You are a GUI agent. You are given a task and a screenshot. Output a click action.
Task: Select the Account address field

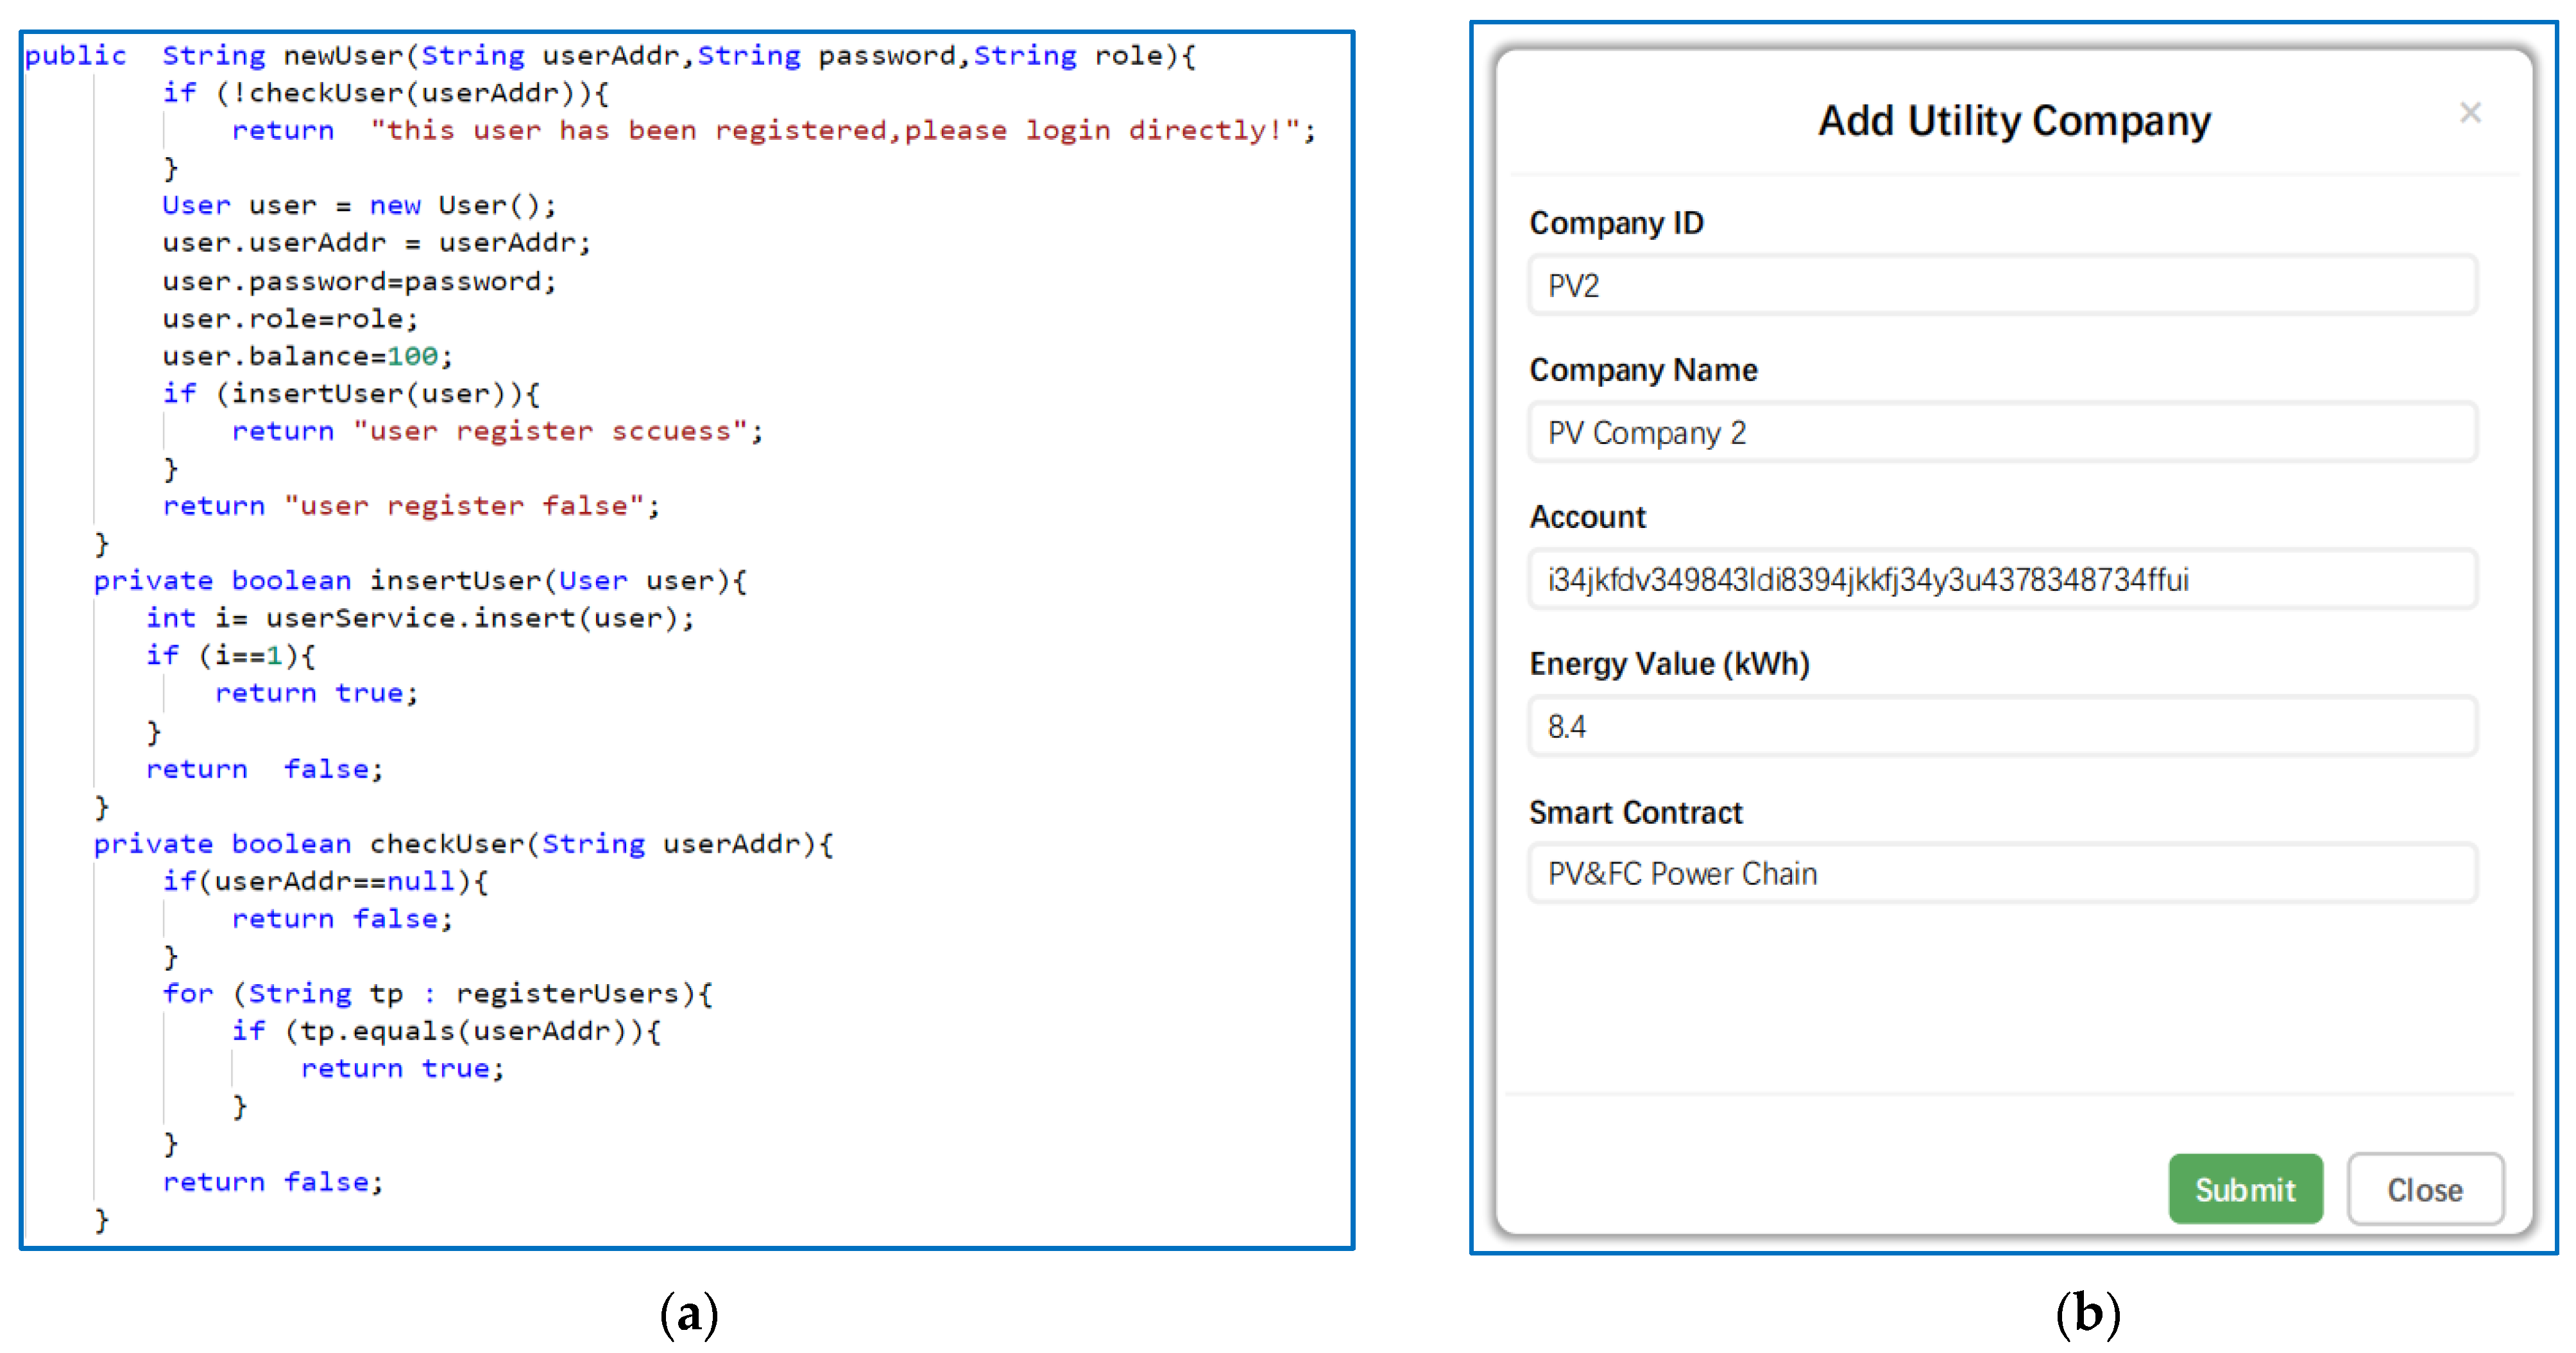click(2002, 580)
